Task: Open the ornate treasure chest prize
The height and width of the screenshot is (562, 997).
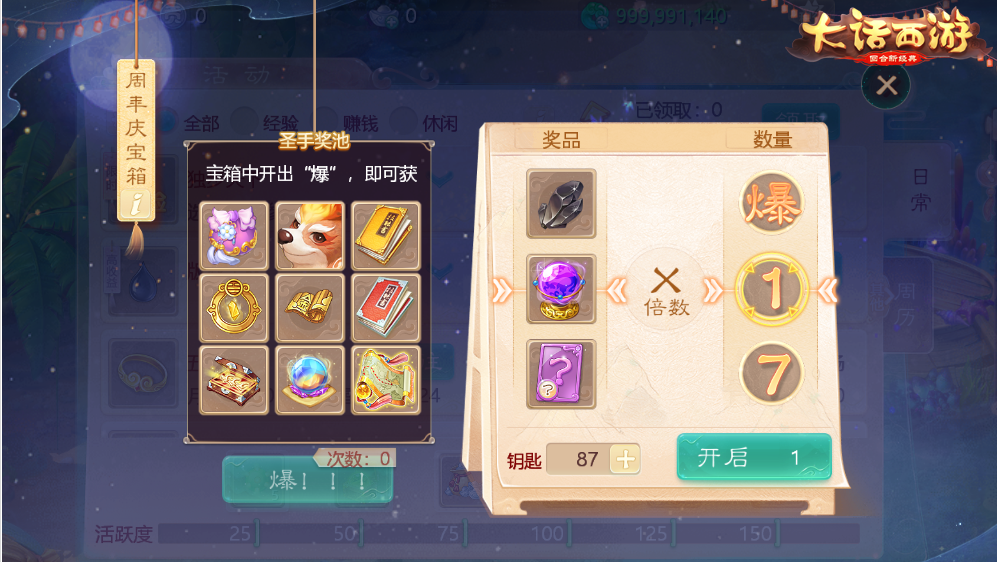Action: (x=234, y=380)
